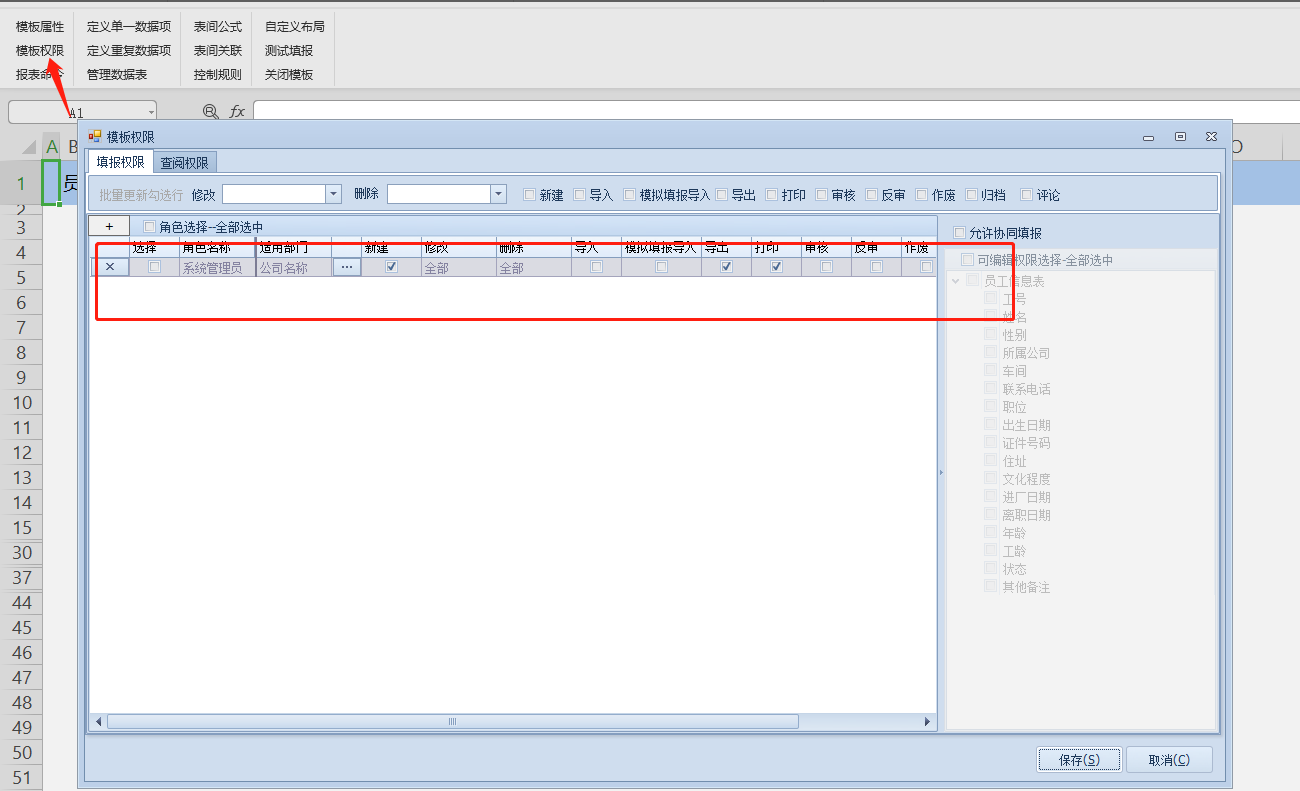Collapse the 员工信息表 tree node
The width and height of the screenshot is (1300, 791).
956,281
